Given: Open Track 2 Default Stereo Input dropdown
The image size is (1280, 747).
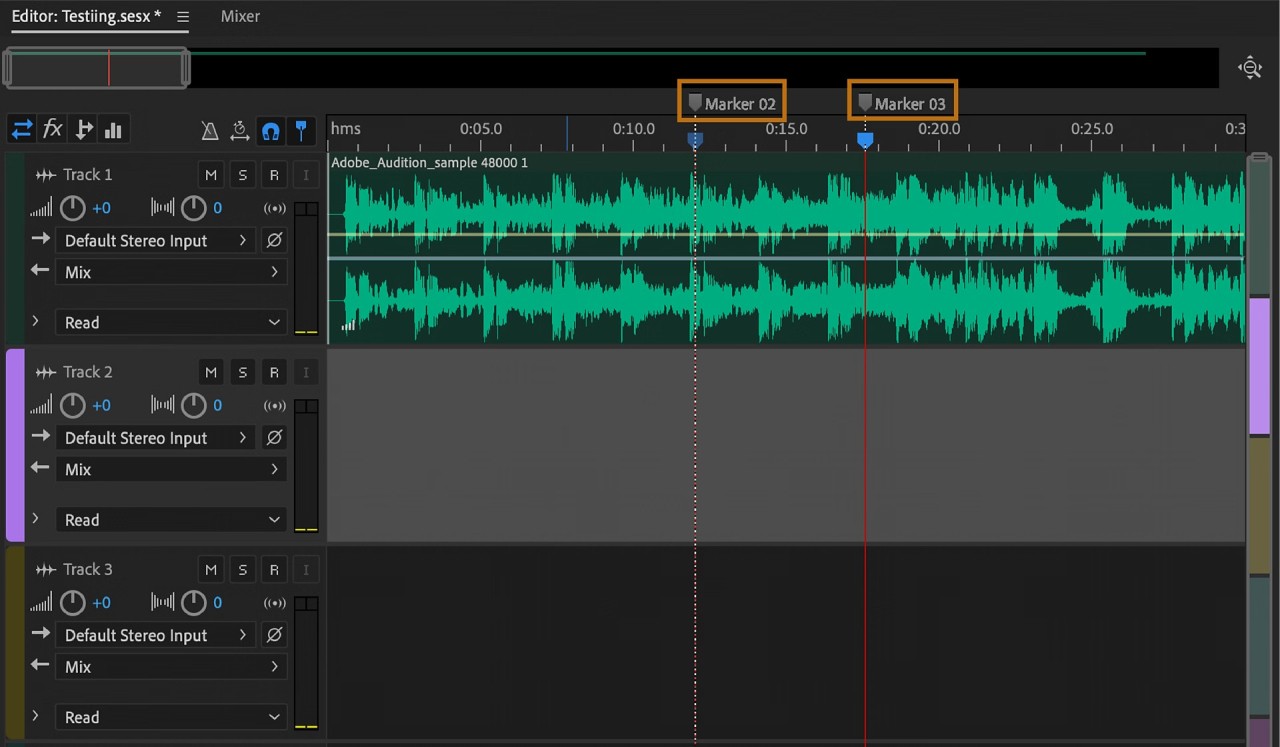Looking at the screenshot, I should tap(155, 438).
